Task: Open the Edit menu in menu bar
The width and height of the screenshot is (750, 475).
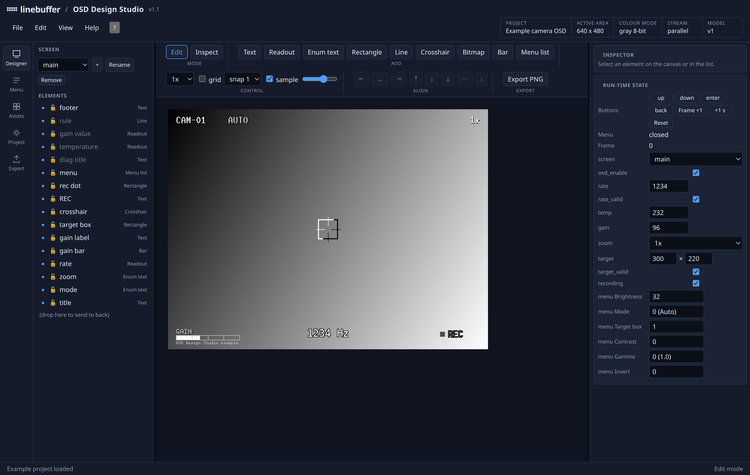Action: click(41, 28)
